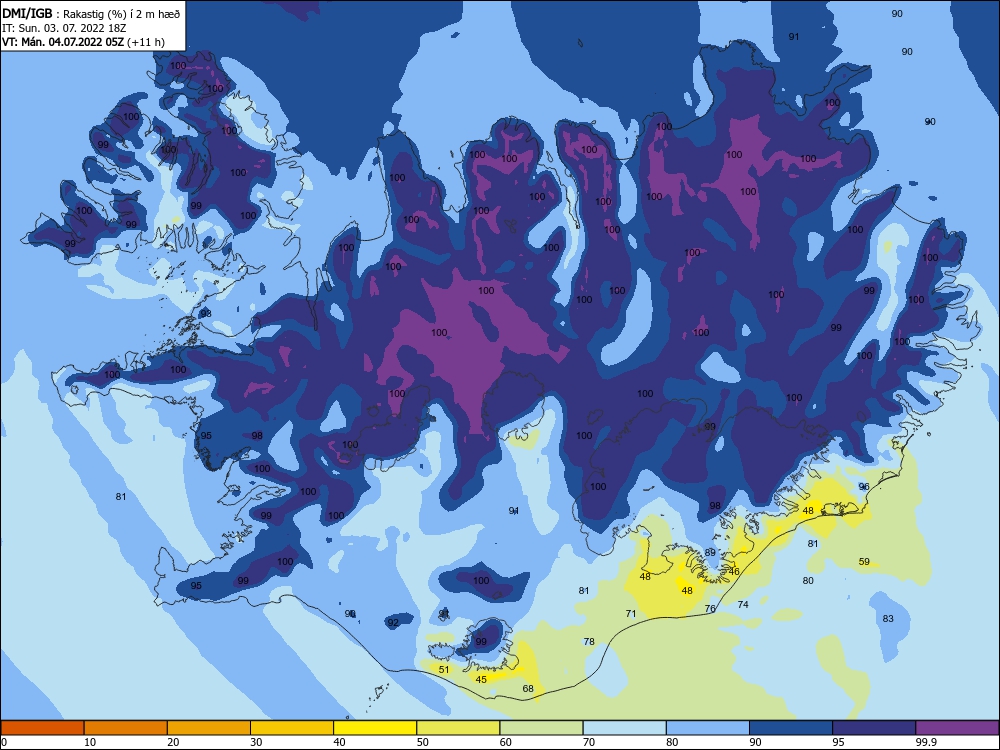Screen dimensions: 1000x750
Task: Click the map value '78'
Action: click(x=589, y=641)
